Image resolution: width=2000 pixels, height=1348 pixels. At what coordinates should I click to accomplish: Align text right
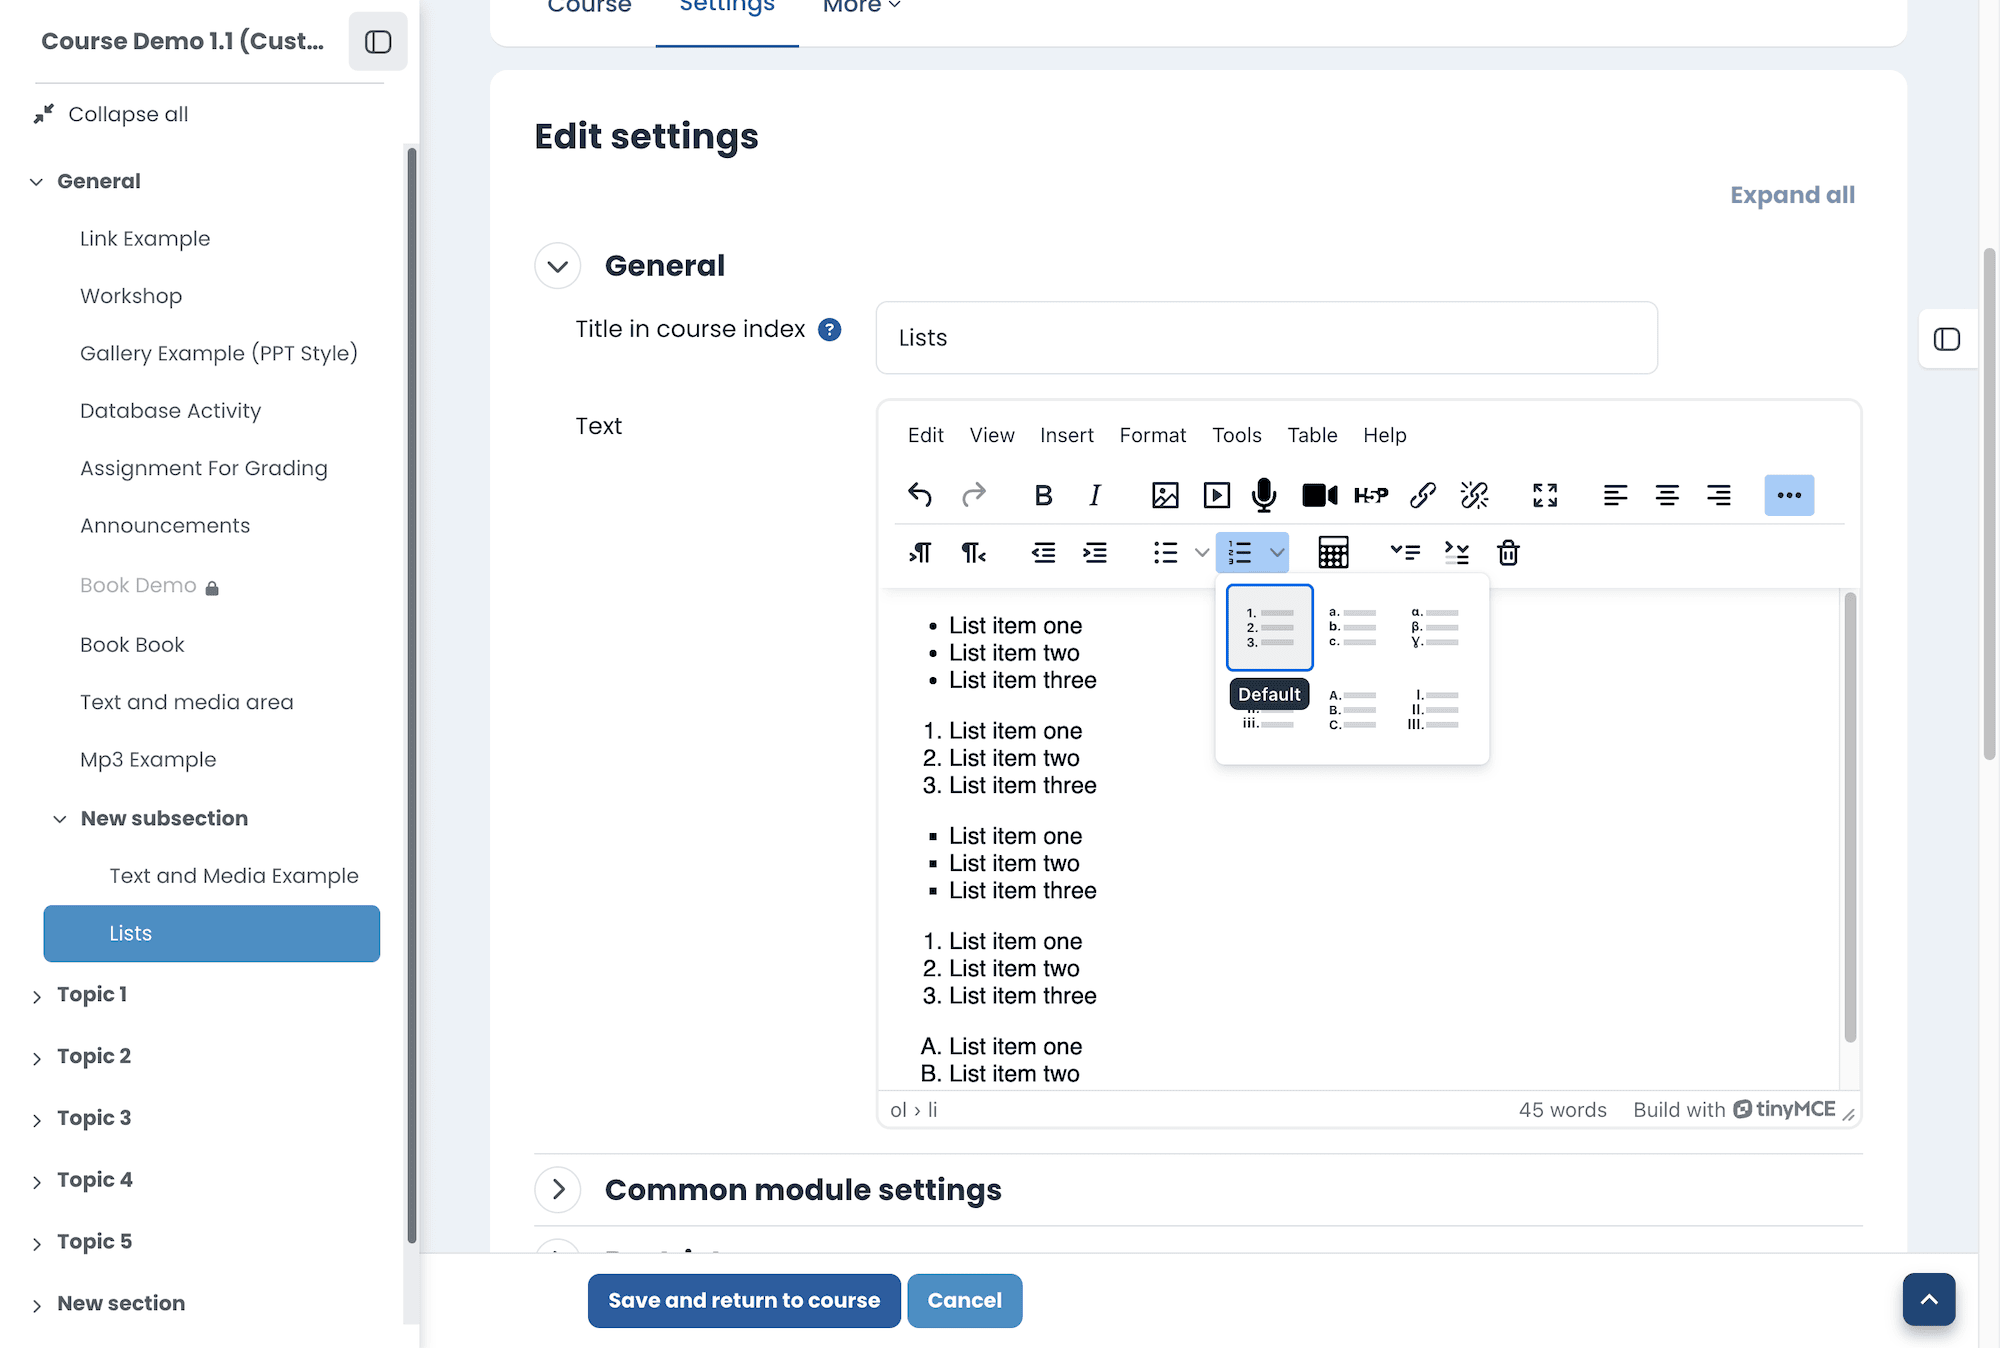pyautogui.click(x=1719, y=495)
